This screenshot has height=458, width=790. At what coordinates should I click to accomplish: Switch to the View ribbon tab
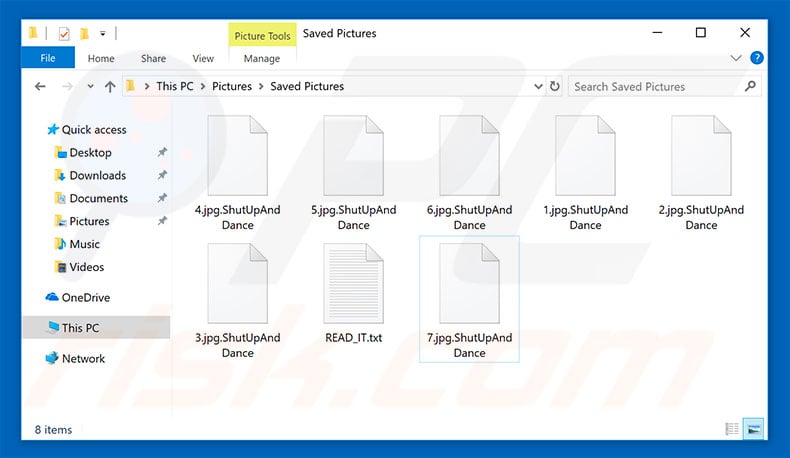point(203,59)
